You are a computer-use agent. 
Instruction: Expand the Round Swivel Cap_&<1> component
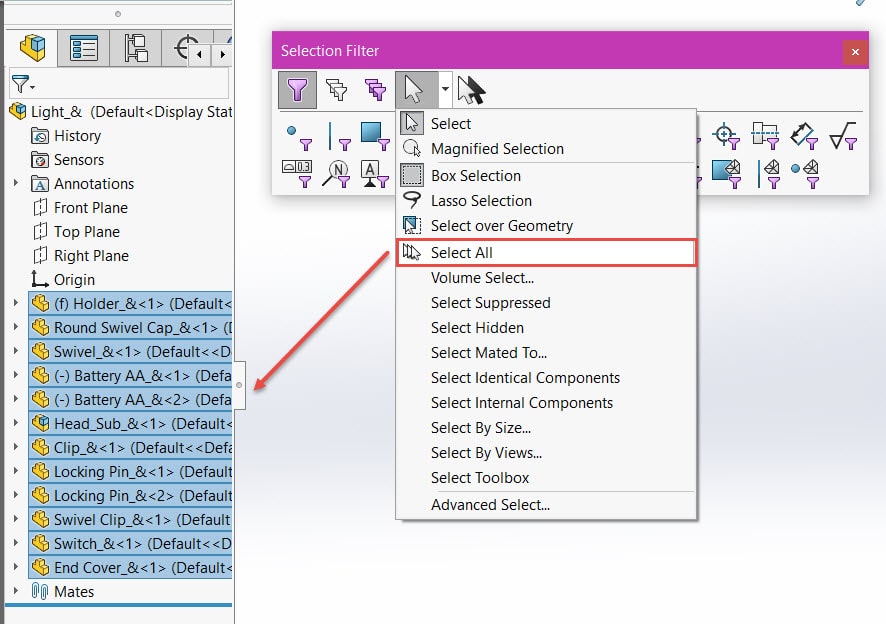click(16, 327)
